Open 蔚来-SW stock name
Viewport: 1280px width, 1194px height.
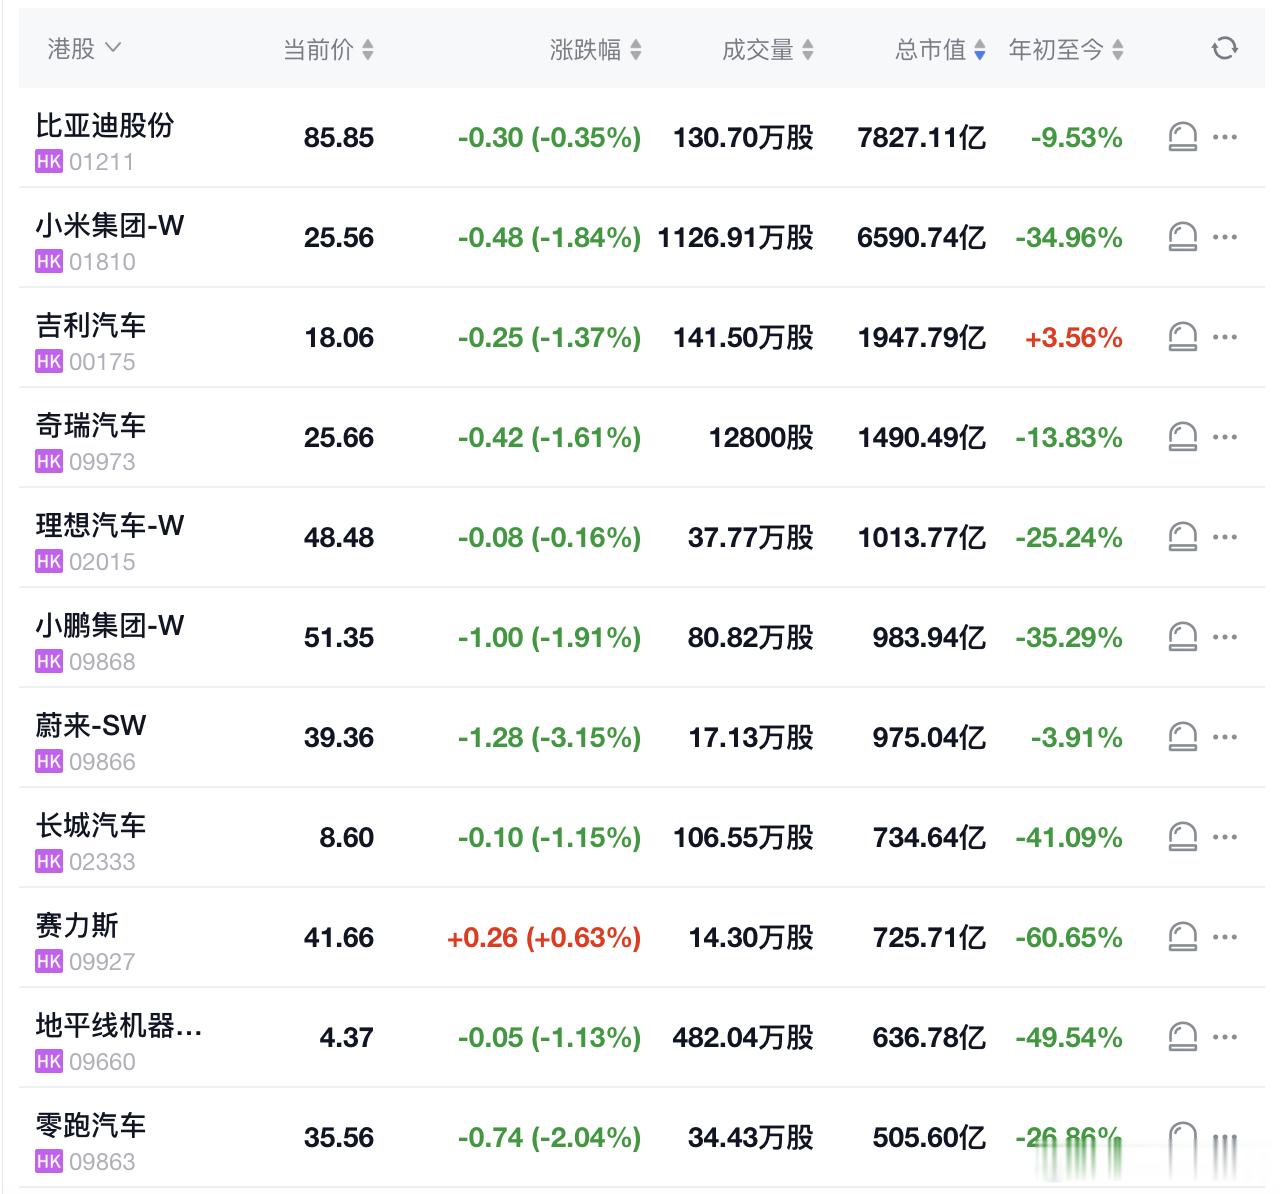pyautogui.click(x=91, y=725)
